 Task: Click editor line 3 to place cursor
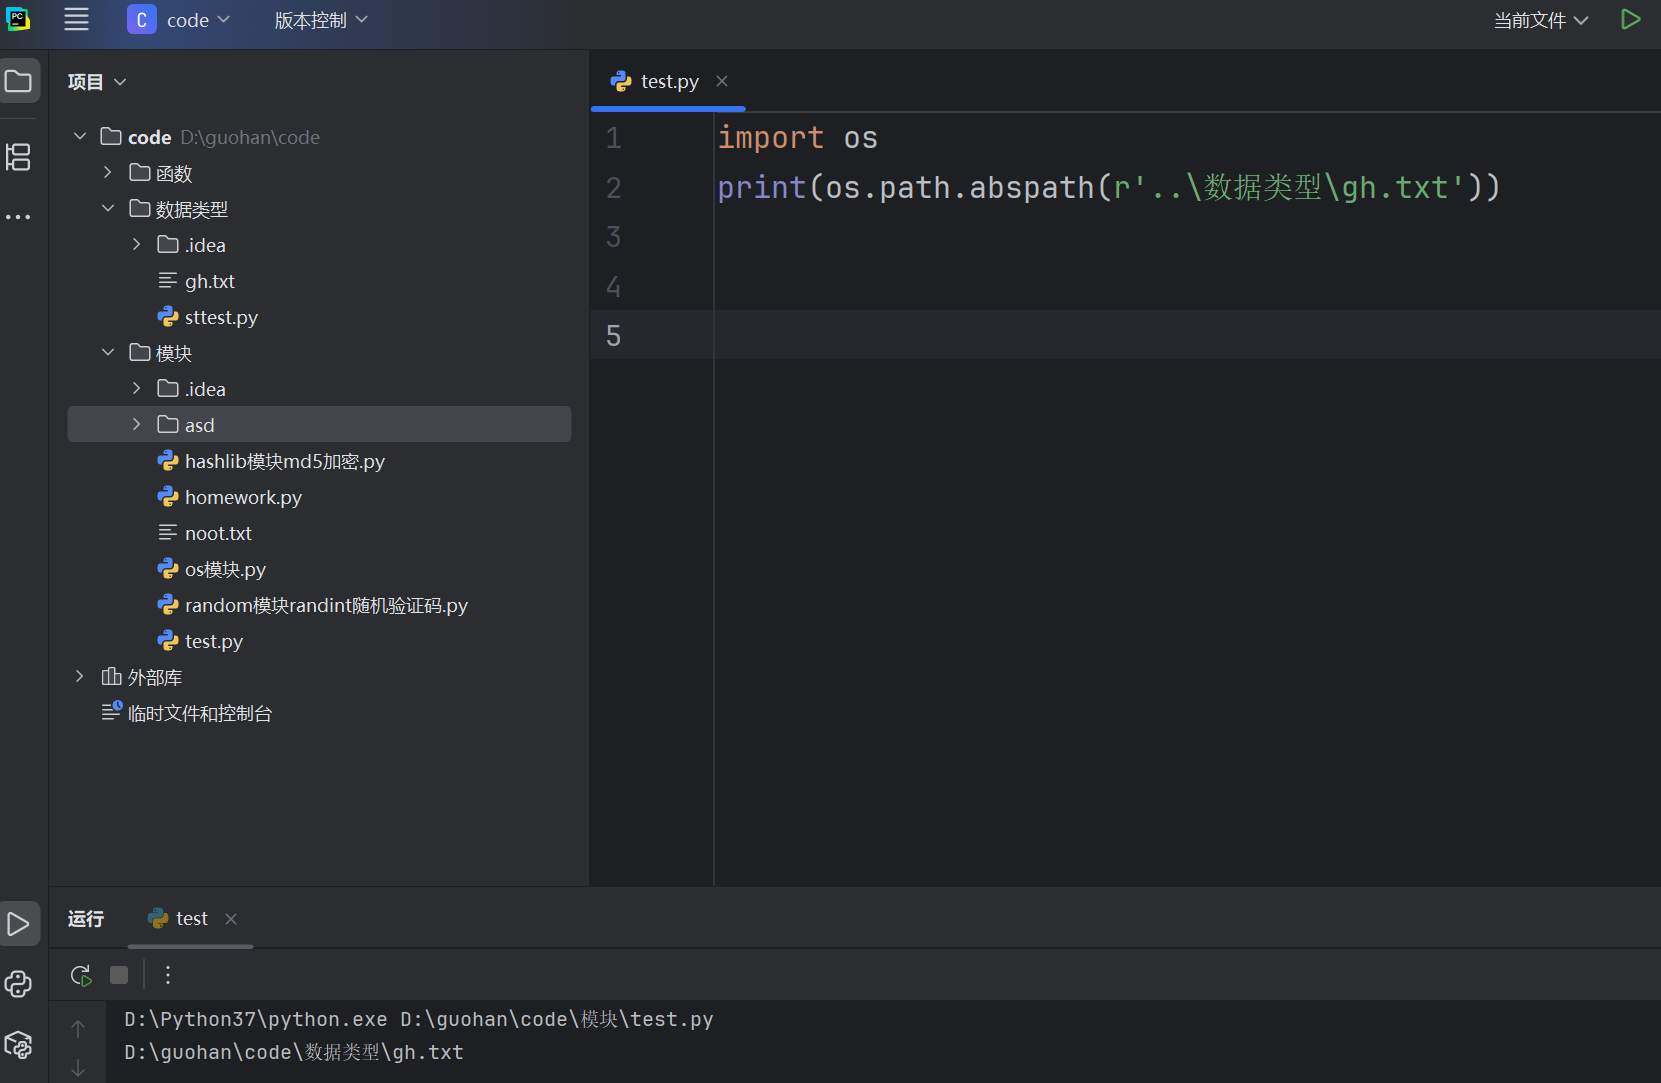(1000, 237)
